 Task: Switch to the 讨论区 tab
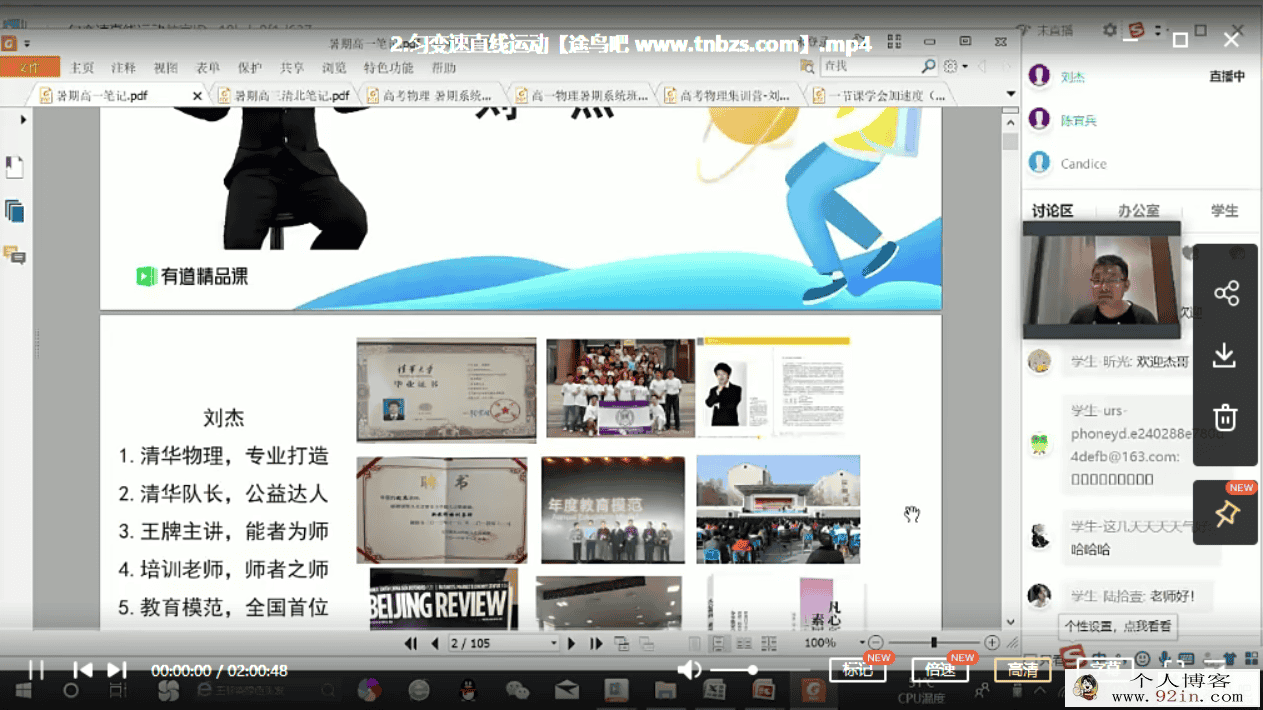click(x=1053, y=211)
